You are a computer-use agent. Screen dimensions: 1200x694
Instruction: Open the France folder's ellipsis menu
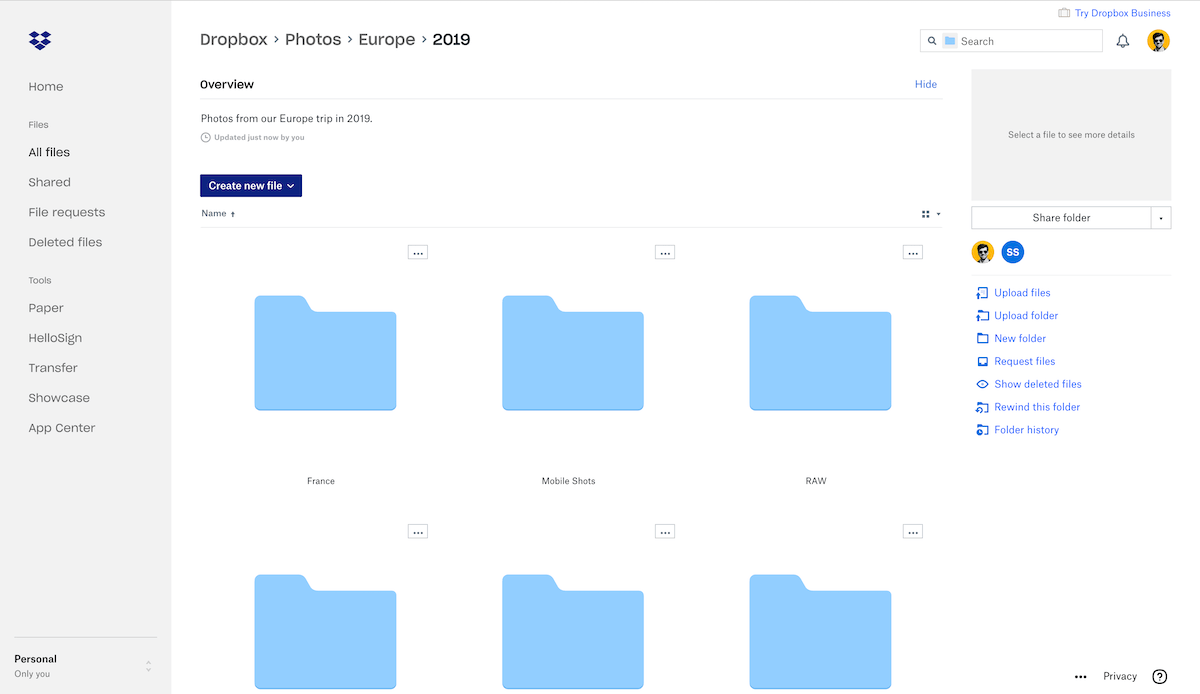[418, 252]
